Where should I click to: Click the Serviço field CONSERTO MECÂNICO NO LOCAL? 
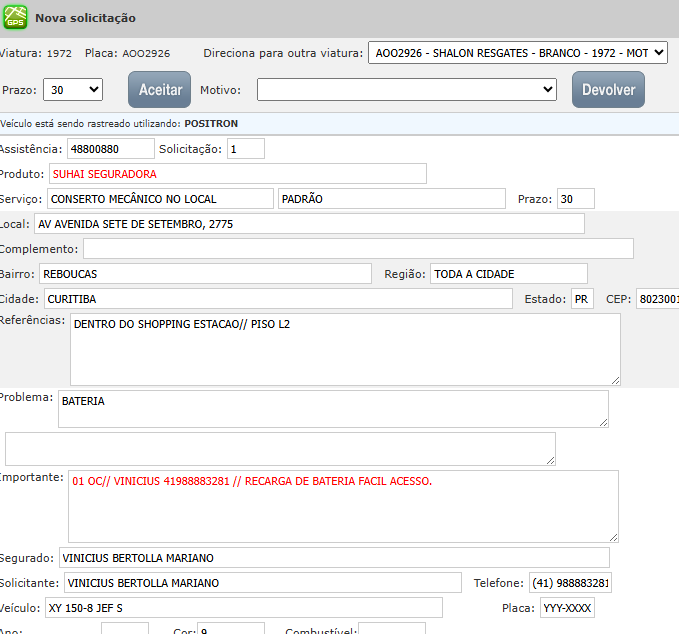point(160,199)
